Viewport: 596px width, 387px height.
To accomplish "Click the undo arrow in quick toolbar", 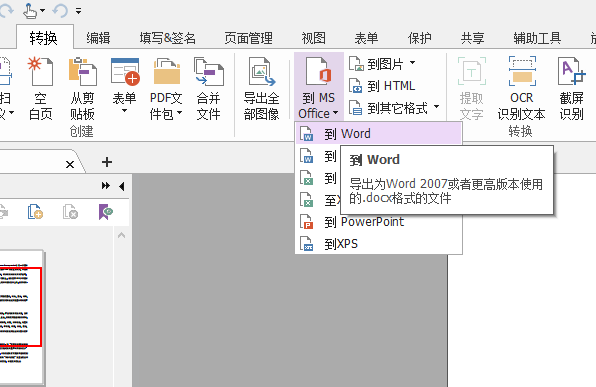I will [x=60, y=10].
